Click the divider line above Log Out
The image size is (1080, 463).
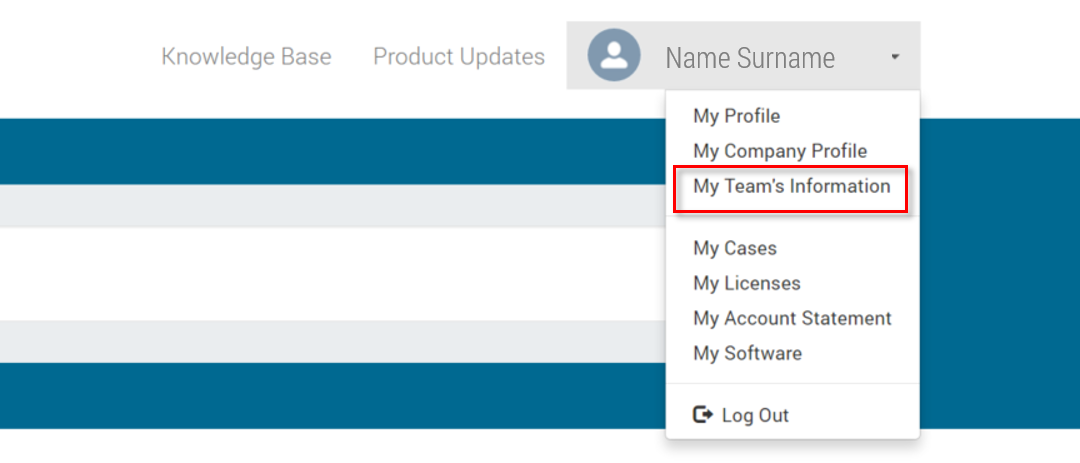(792, 383)
